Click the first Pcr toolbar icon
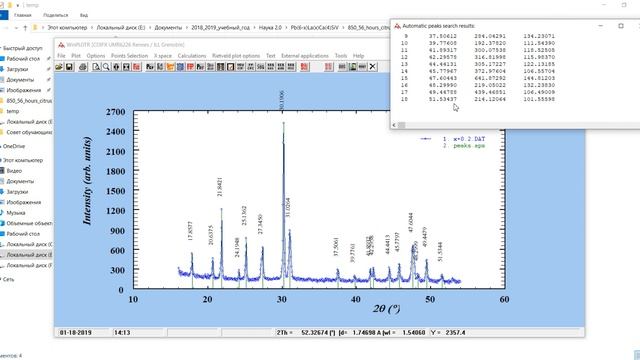The height and width of the screenshot is (360, 640). tap(150, 67)
